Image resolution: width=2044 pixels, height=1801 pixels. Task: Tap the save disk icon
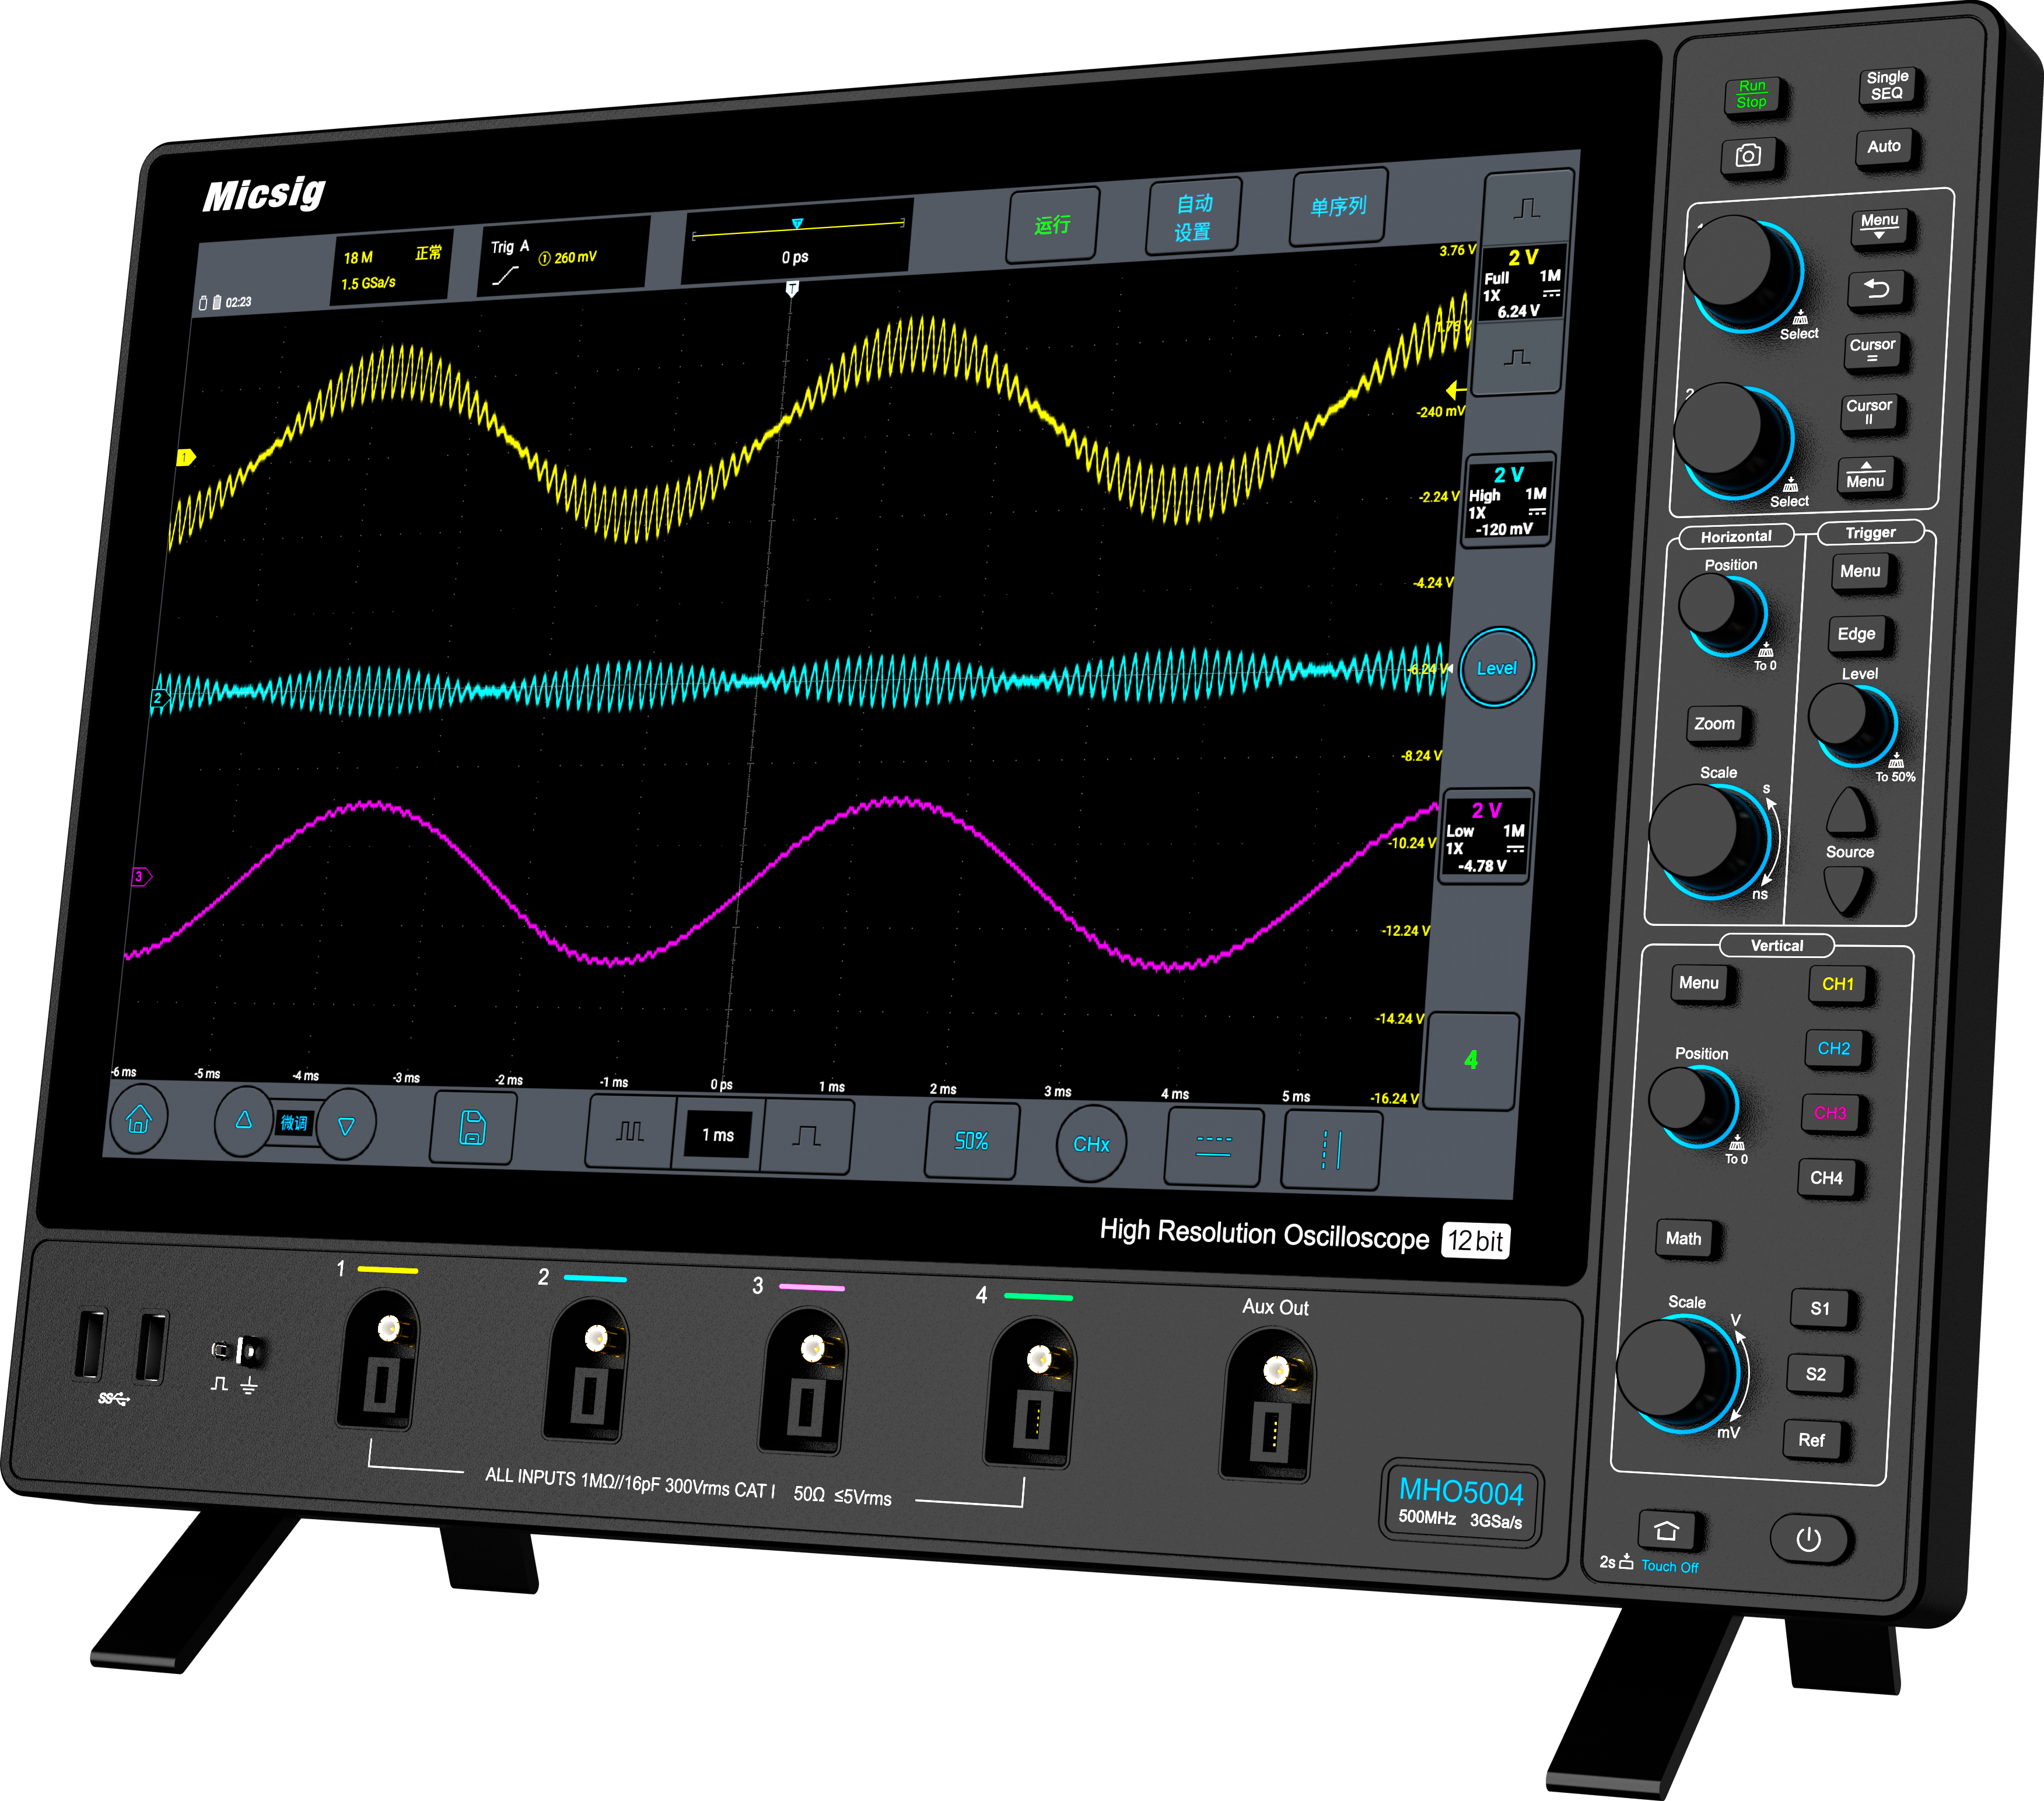coord(472,1129)
